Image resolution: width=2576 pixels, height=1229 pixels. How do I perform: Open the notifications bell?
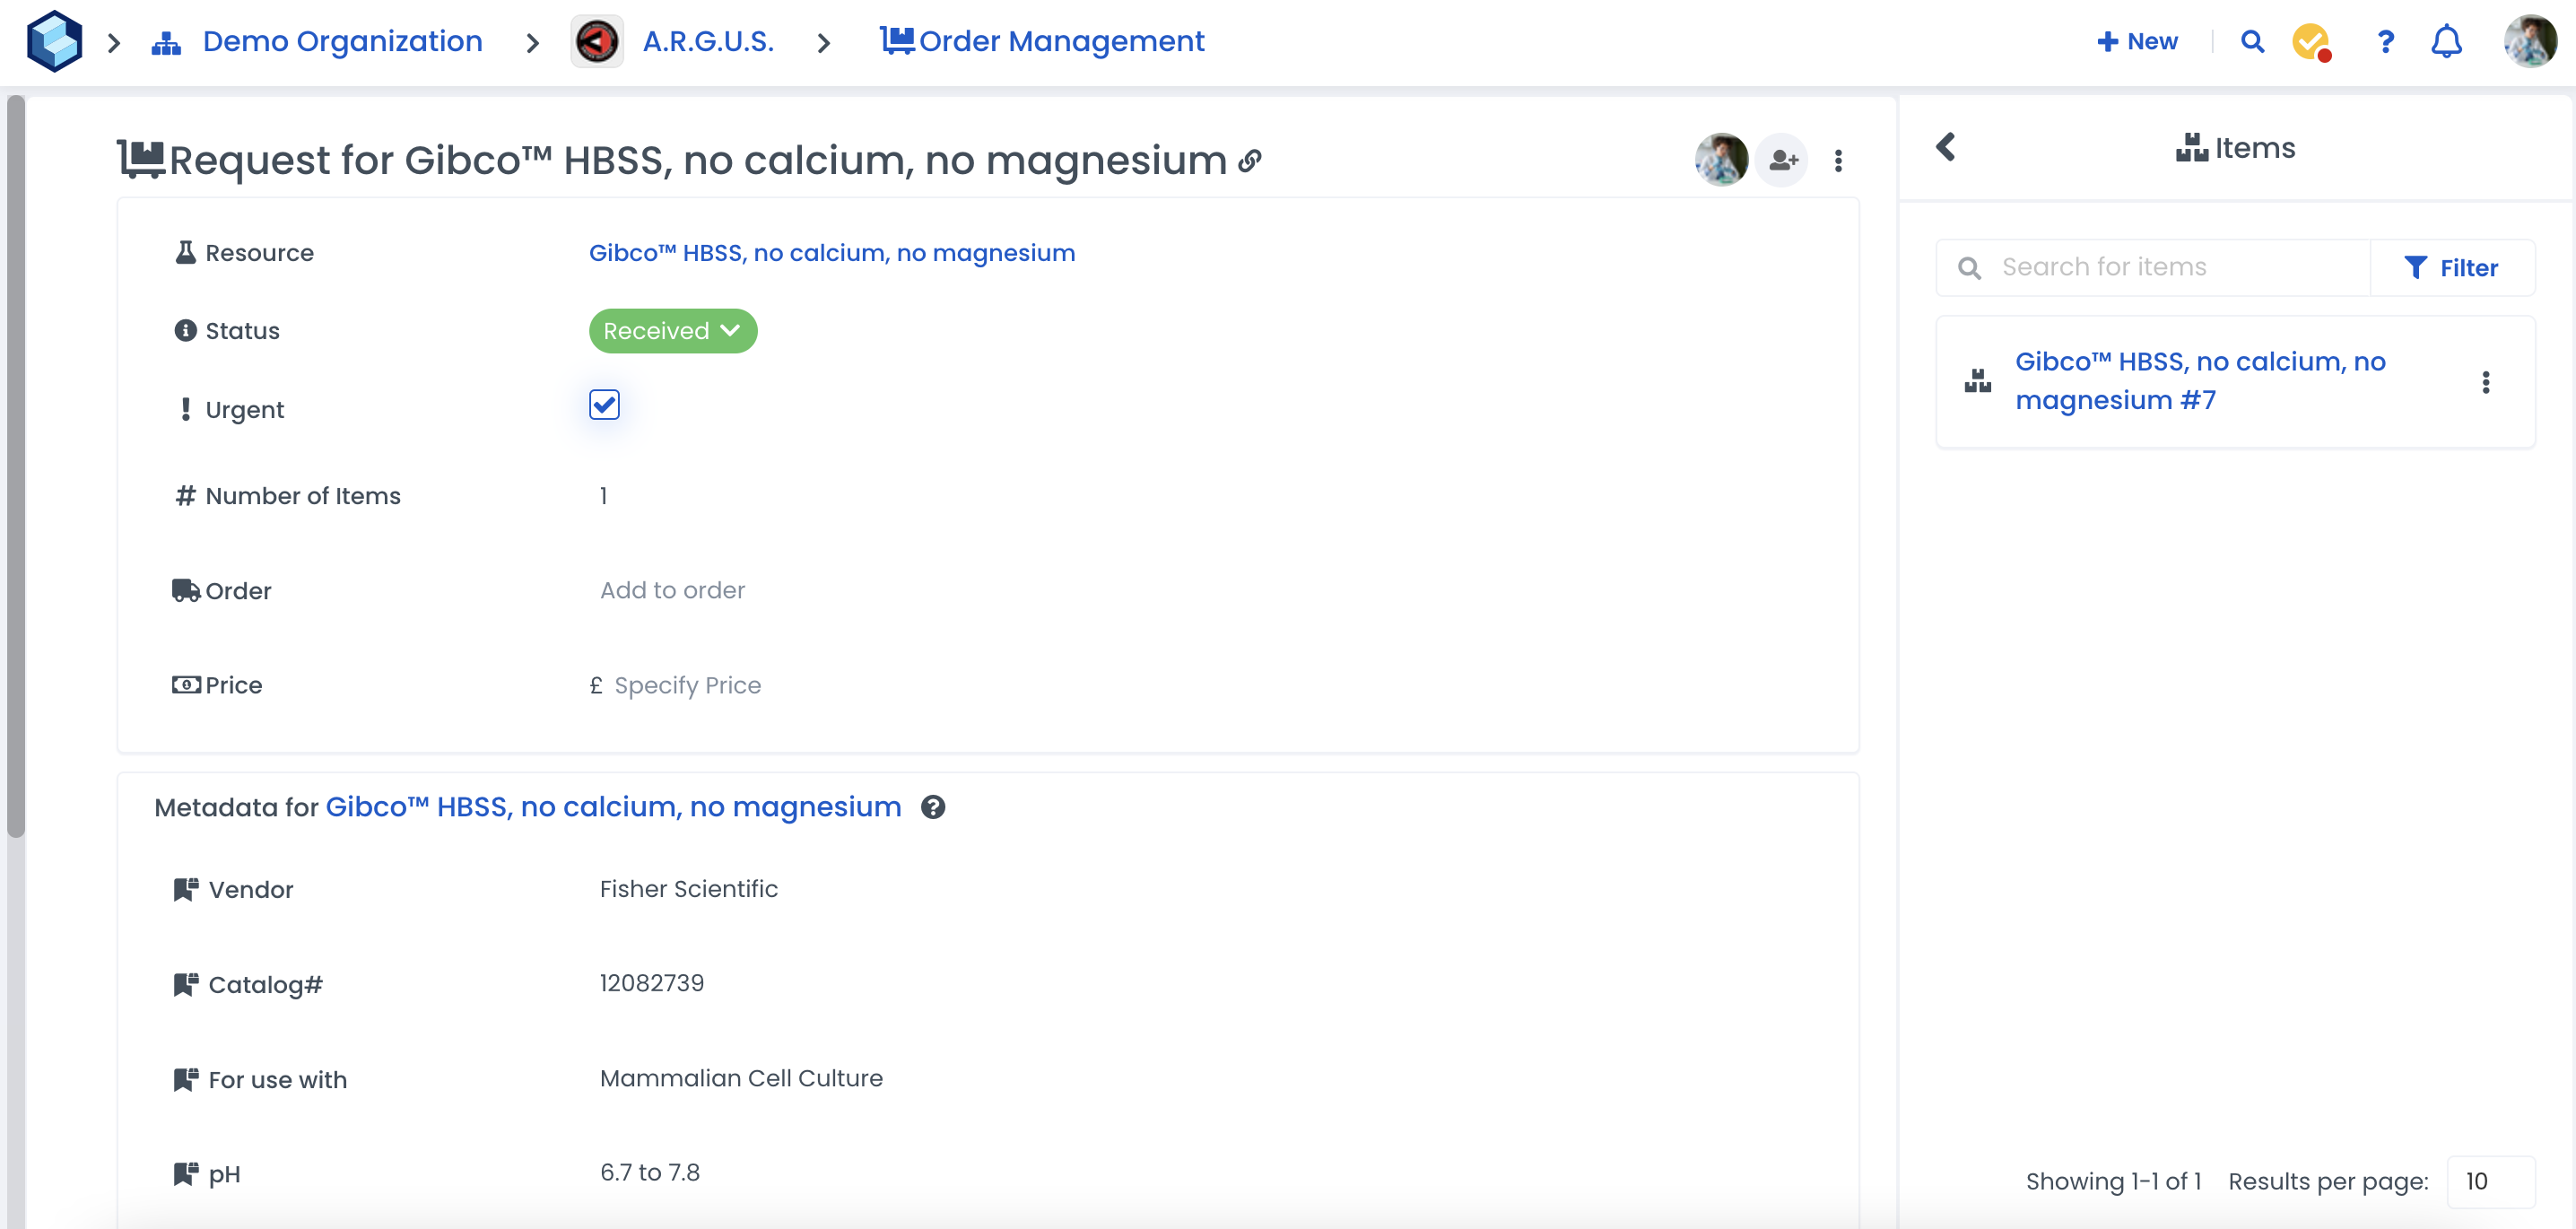click(2446, 41)
